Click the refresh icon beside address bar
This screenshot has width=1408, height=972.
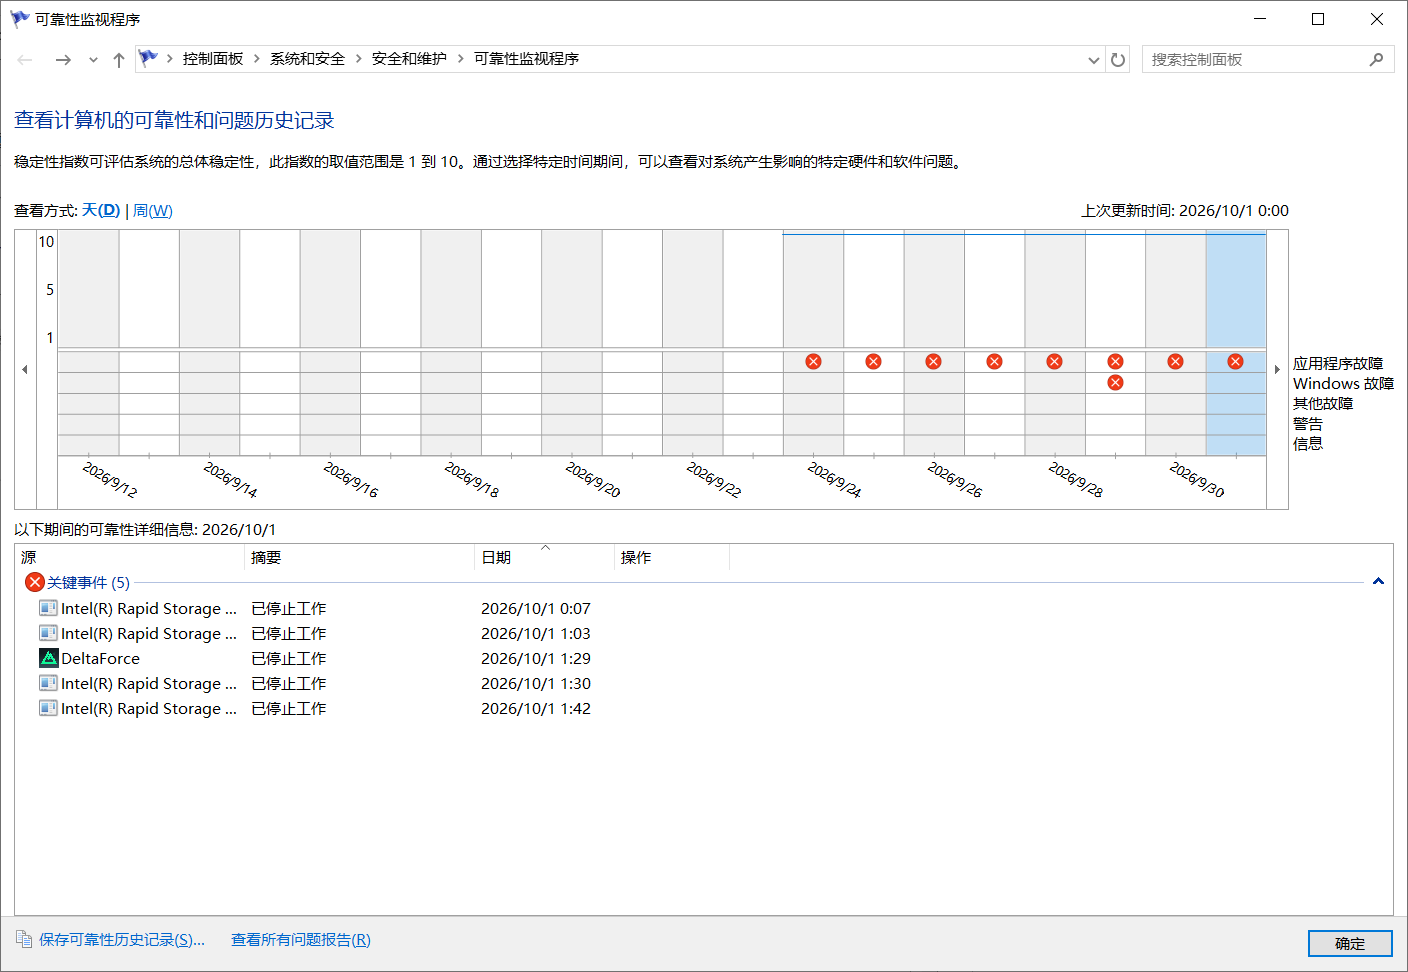(1118, 59)
